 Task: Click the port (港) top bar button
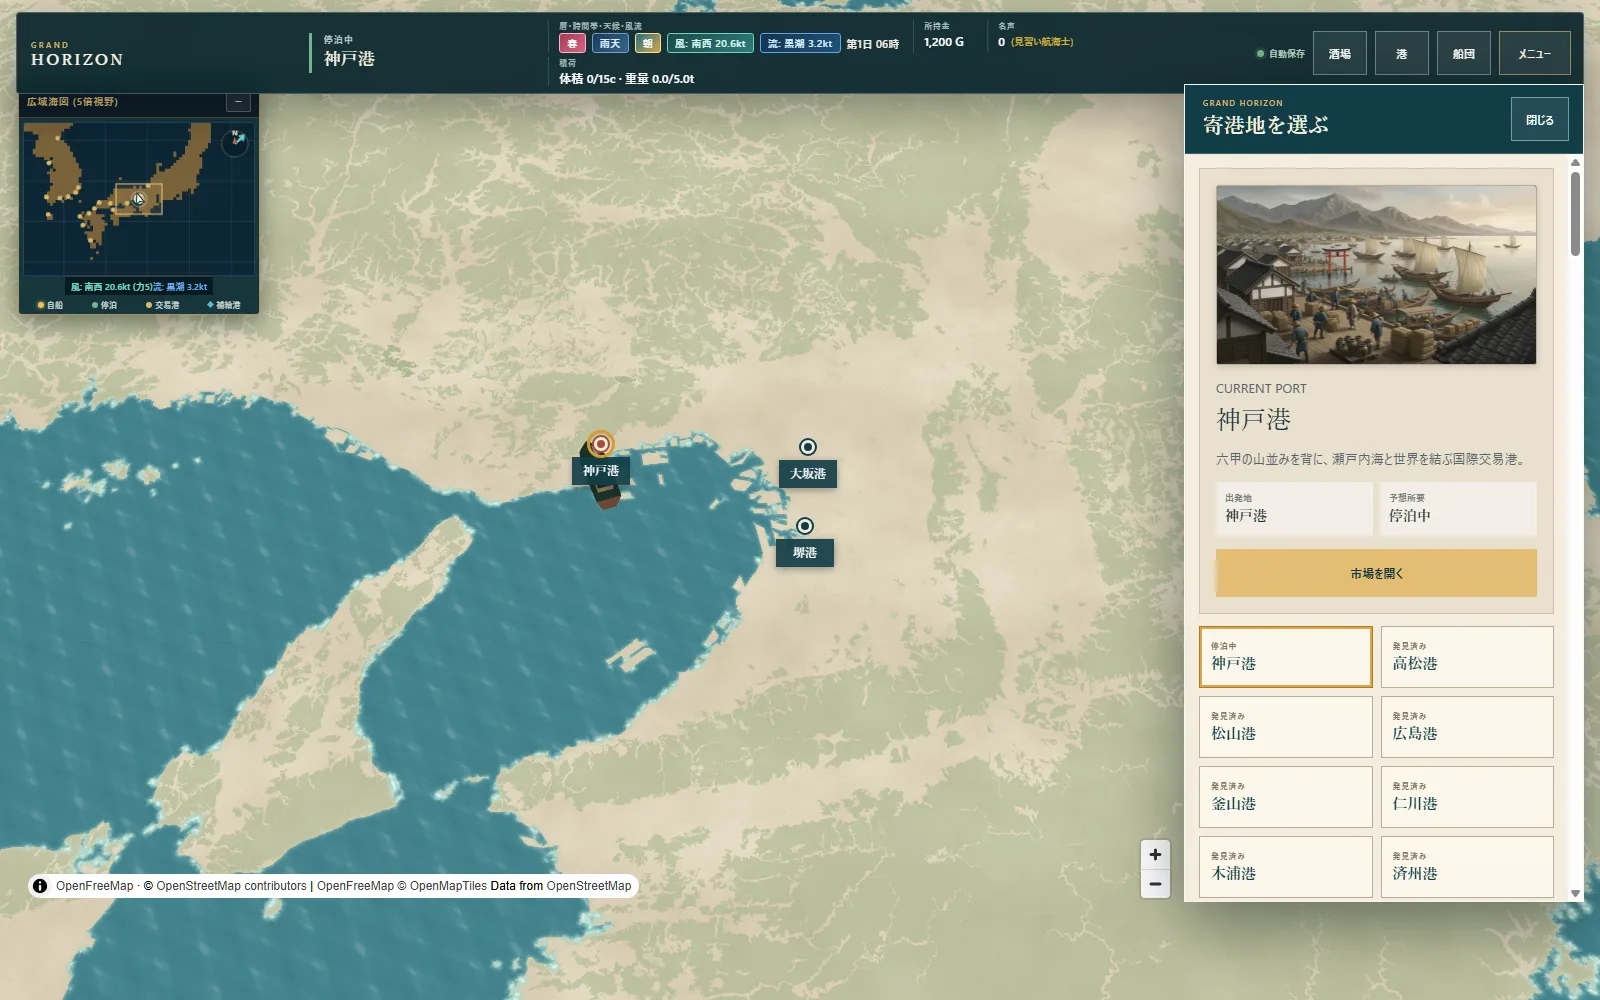click(1402, 54)
